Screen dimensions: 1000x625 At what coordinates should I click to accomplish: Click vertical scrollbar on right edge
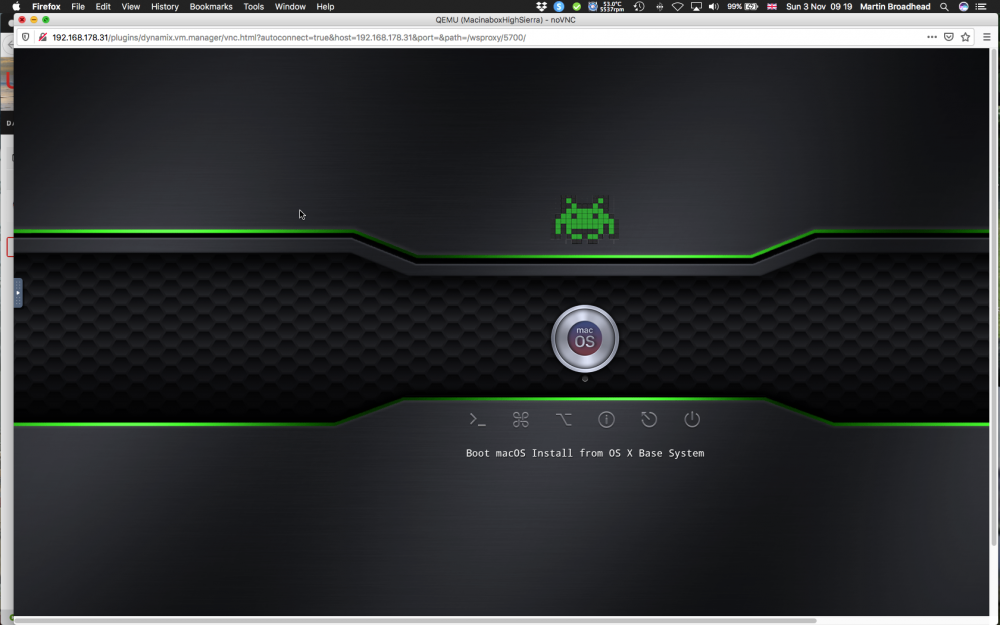[994, 297]
